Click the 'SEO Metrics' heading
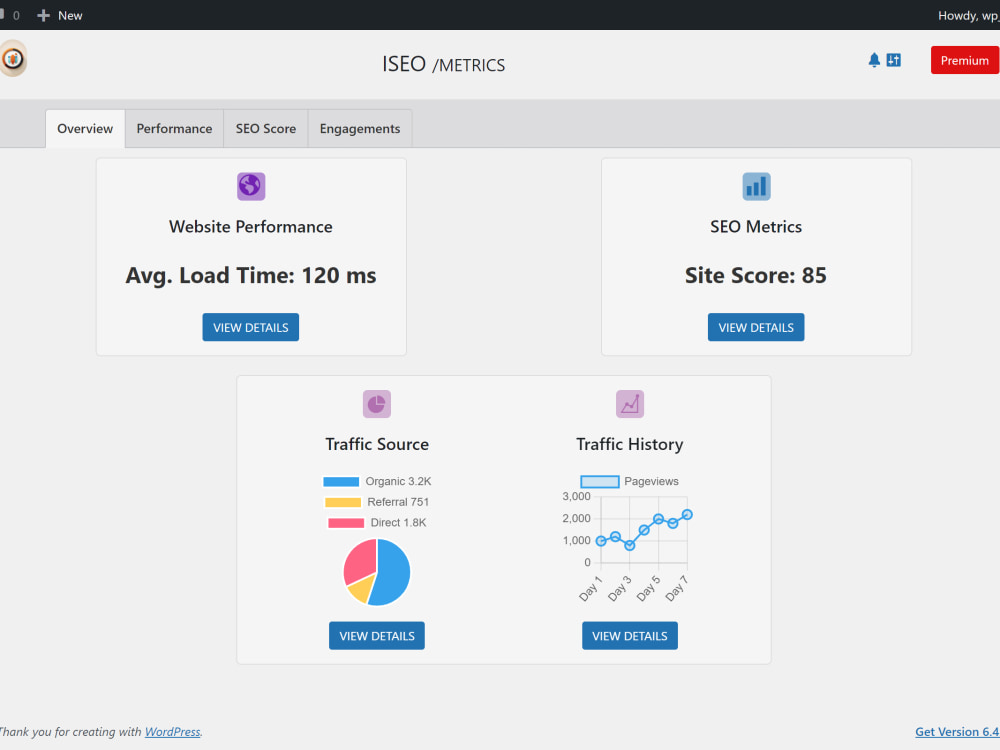This screenshot has width=1000, height=750. pyautogui.click(x=756, y=227)
